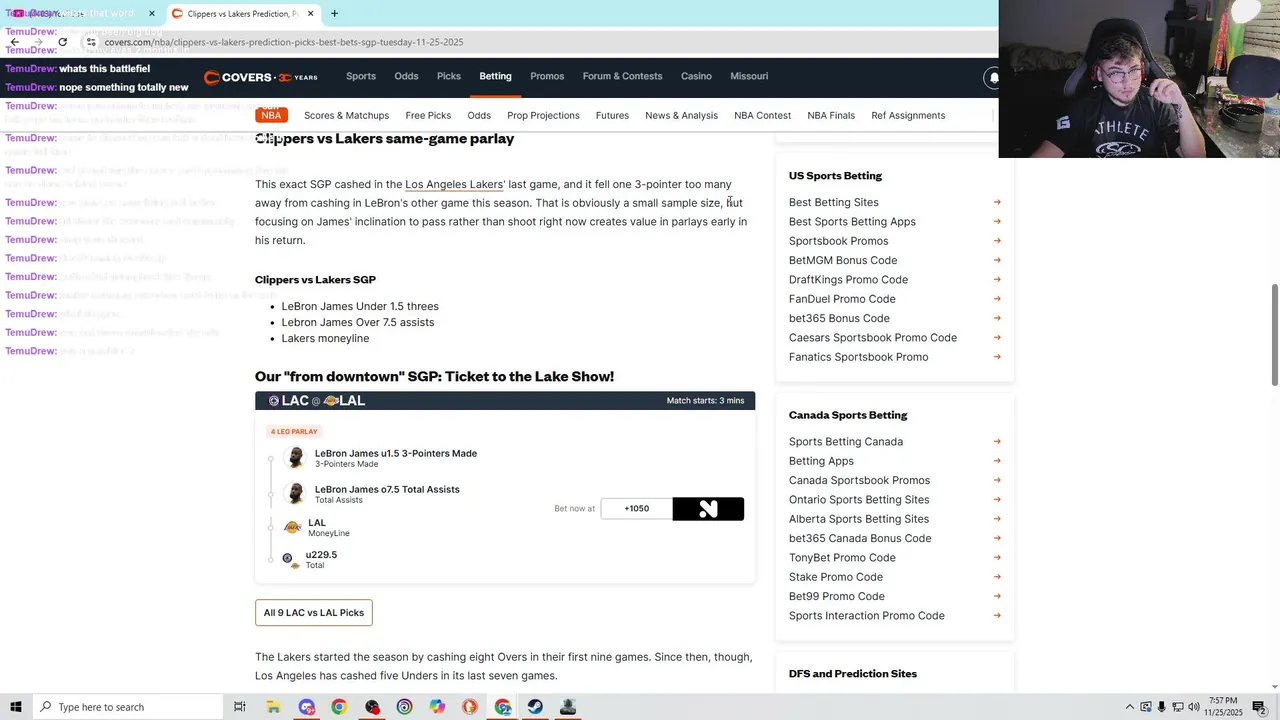Open File Explorer from the taskbar

[273, 707]
